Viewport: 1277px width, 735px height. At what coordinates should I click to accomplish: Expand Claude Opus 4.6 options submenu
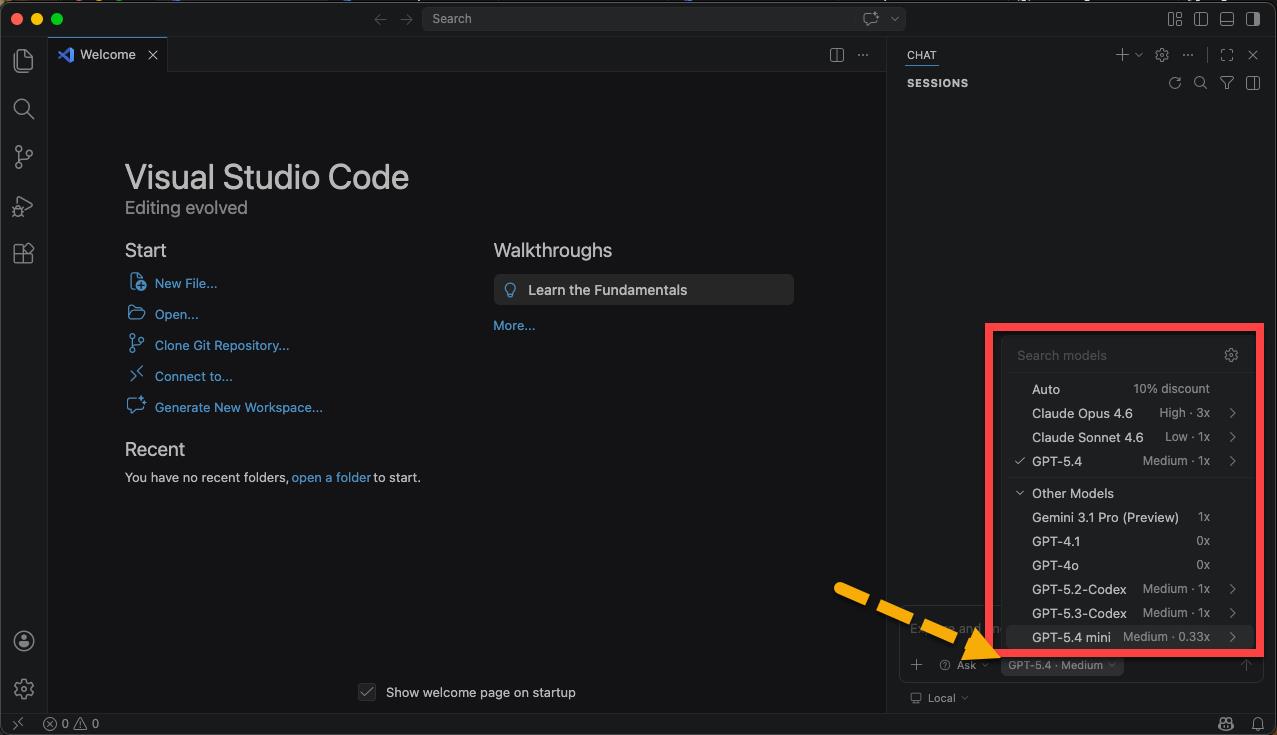(1232, 413)
